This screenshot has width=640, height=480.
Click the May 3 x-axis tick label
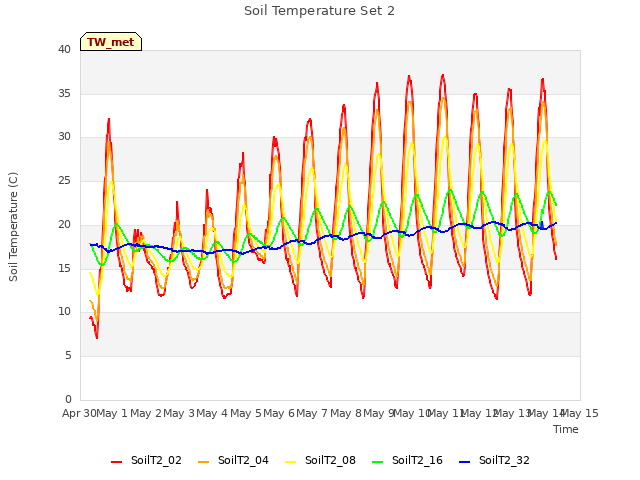coord(179,413)
